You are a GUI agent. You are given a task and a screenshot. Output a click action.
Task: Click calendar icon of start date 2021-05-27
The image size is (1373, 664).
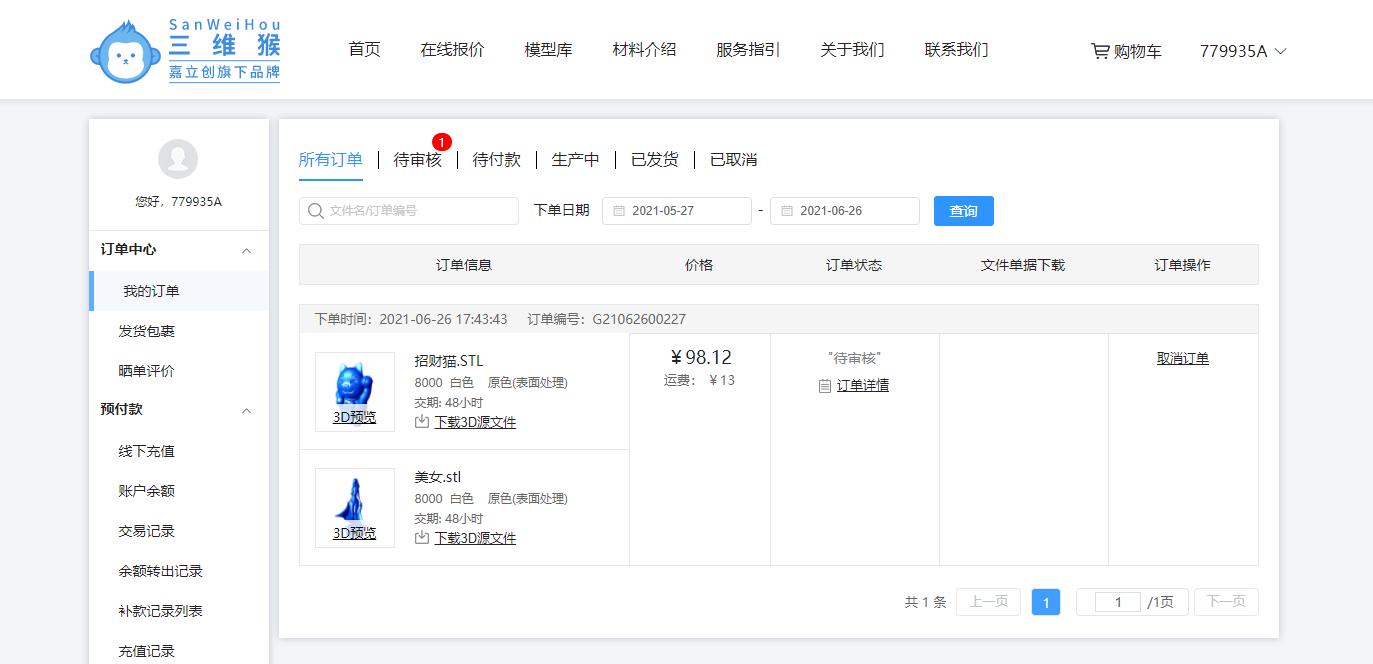tap(619, 211)
